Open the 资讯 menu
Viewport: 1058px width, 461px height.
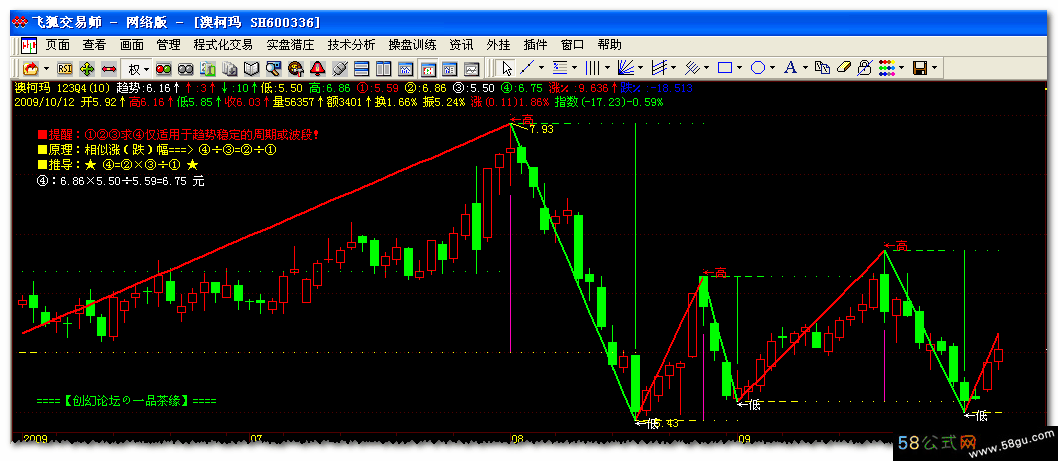462,45
